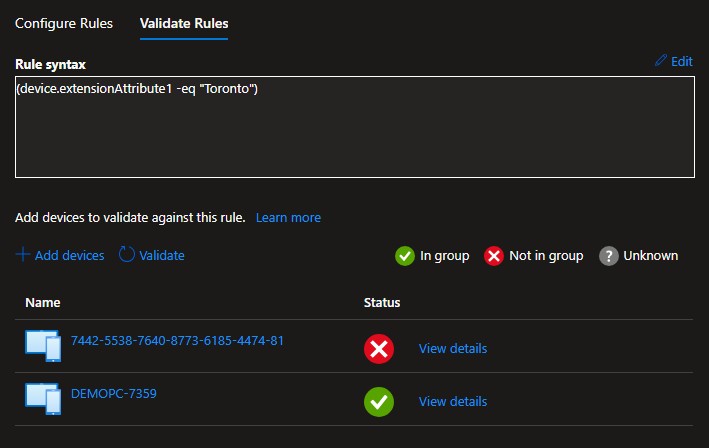
Task: Select the Validate Rules tab
Action: (184, 23)
